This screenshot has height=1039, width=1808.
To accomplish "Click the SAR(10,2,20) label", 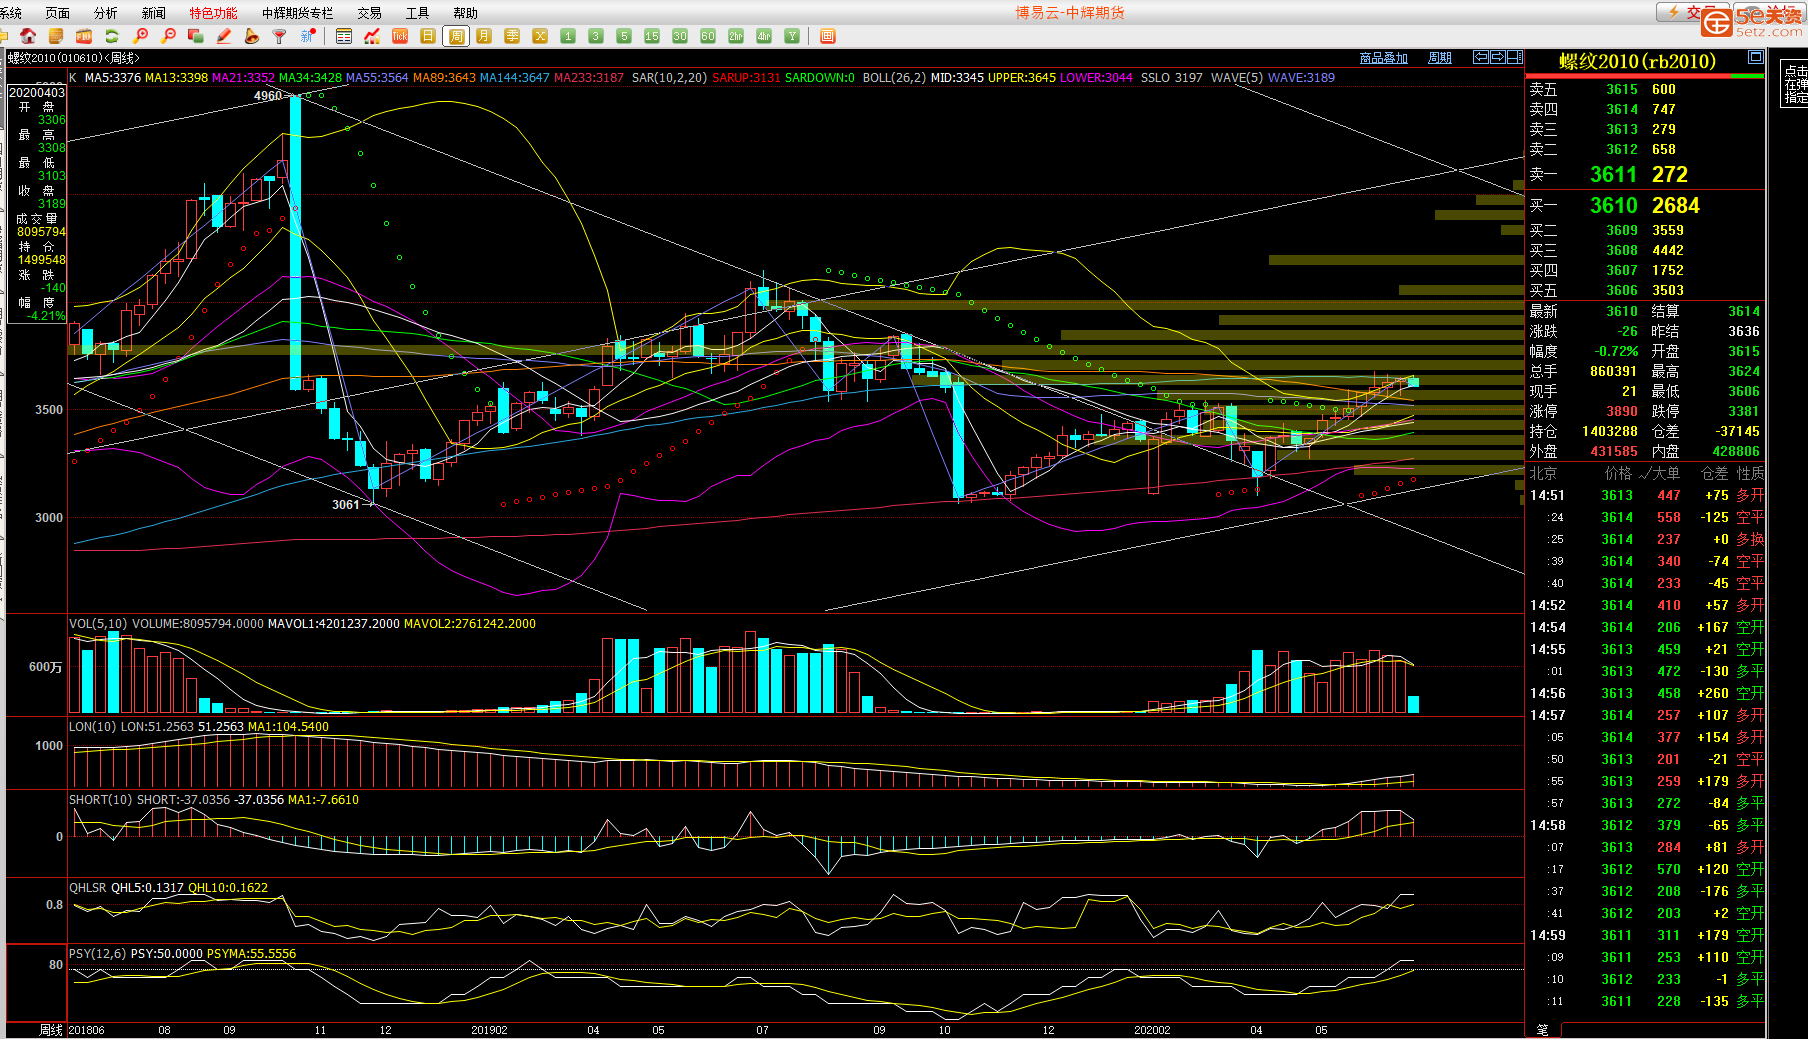I will pos(669,77).
